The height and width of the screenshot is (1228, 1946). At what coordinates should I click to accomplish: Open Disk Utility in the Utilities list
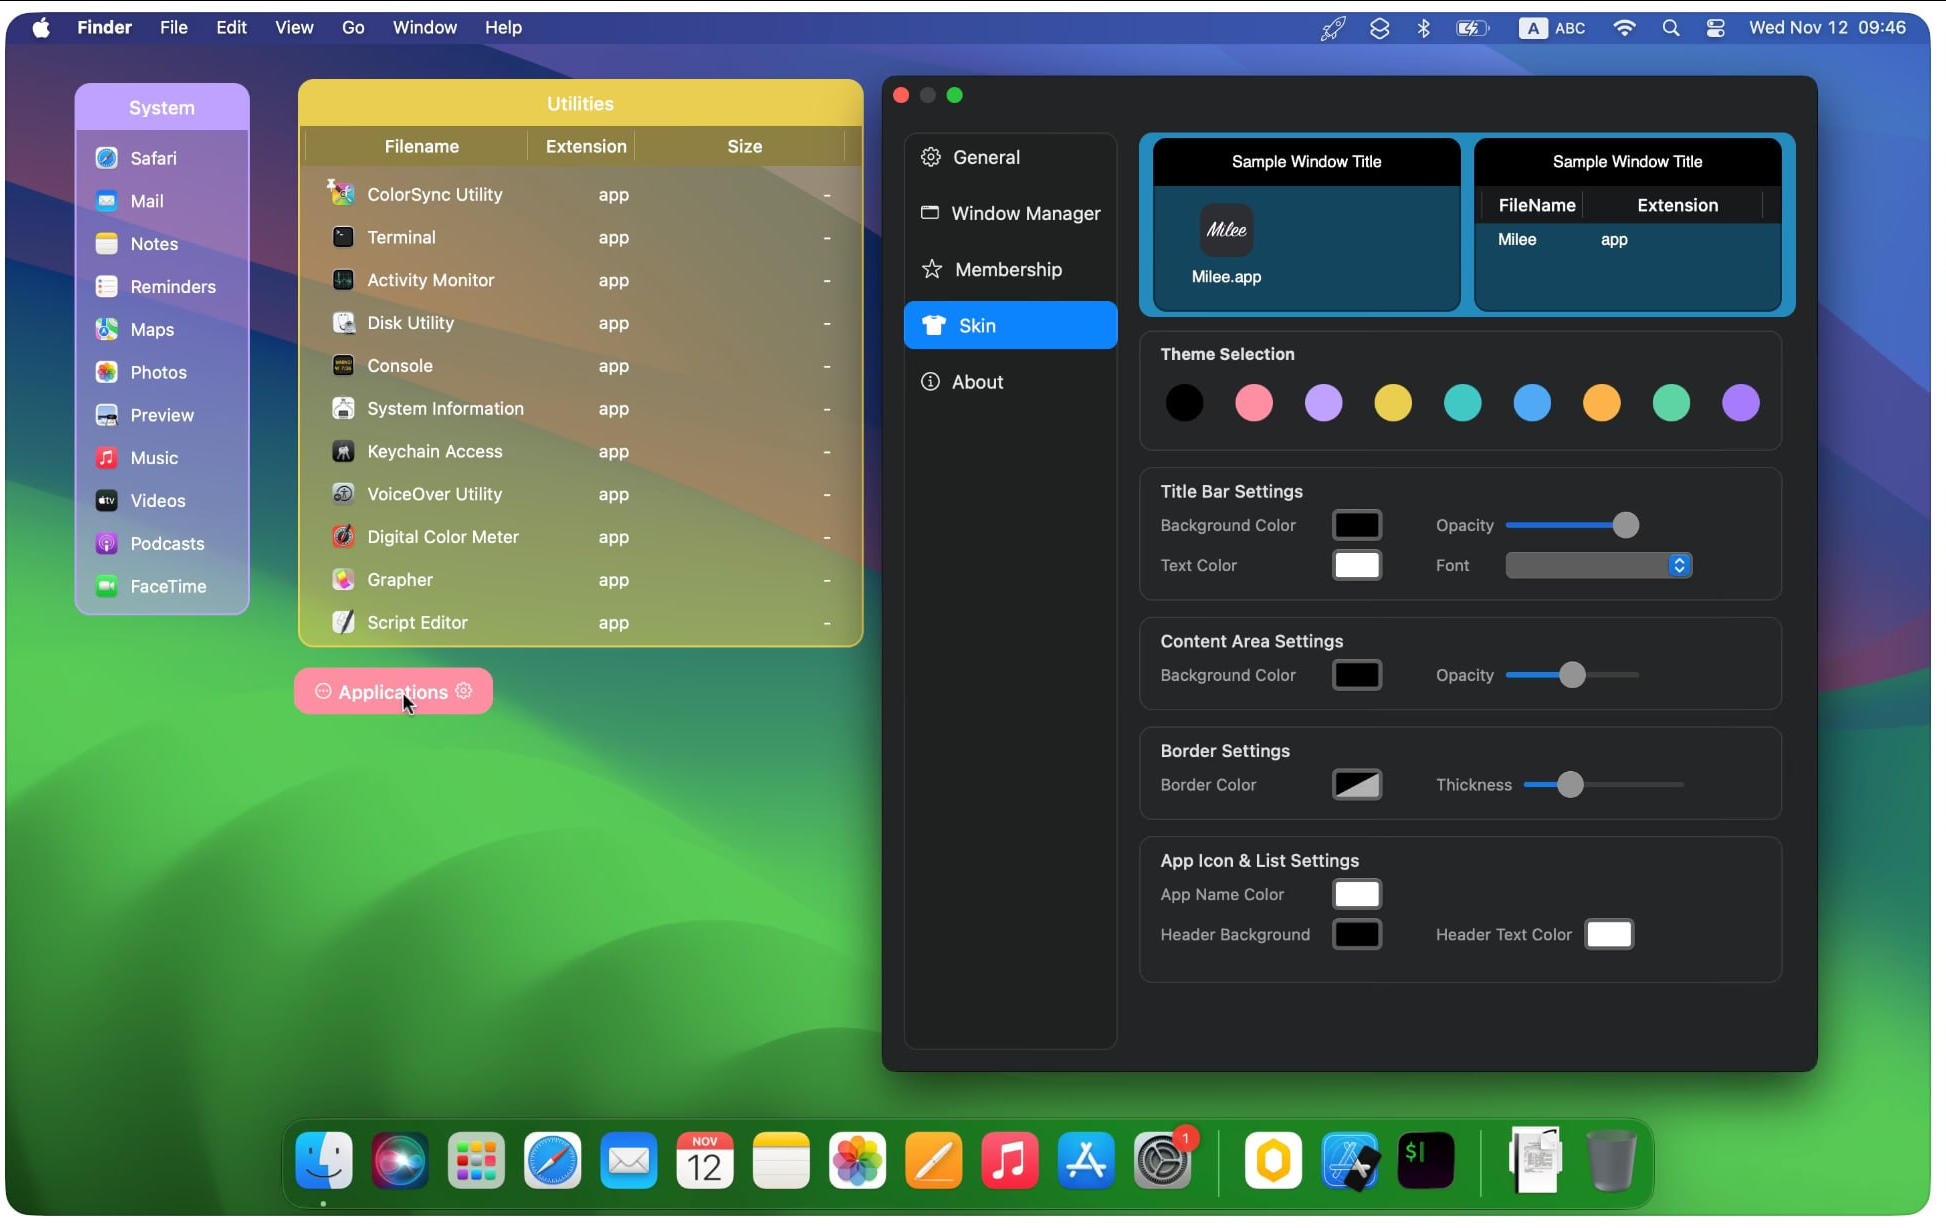coord(409,323)
